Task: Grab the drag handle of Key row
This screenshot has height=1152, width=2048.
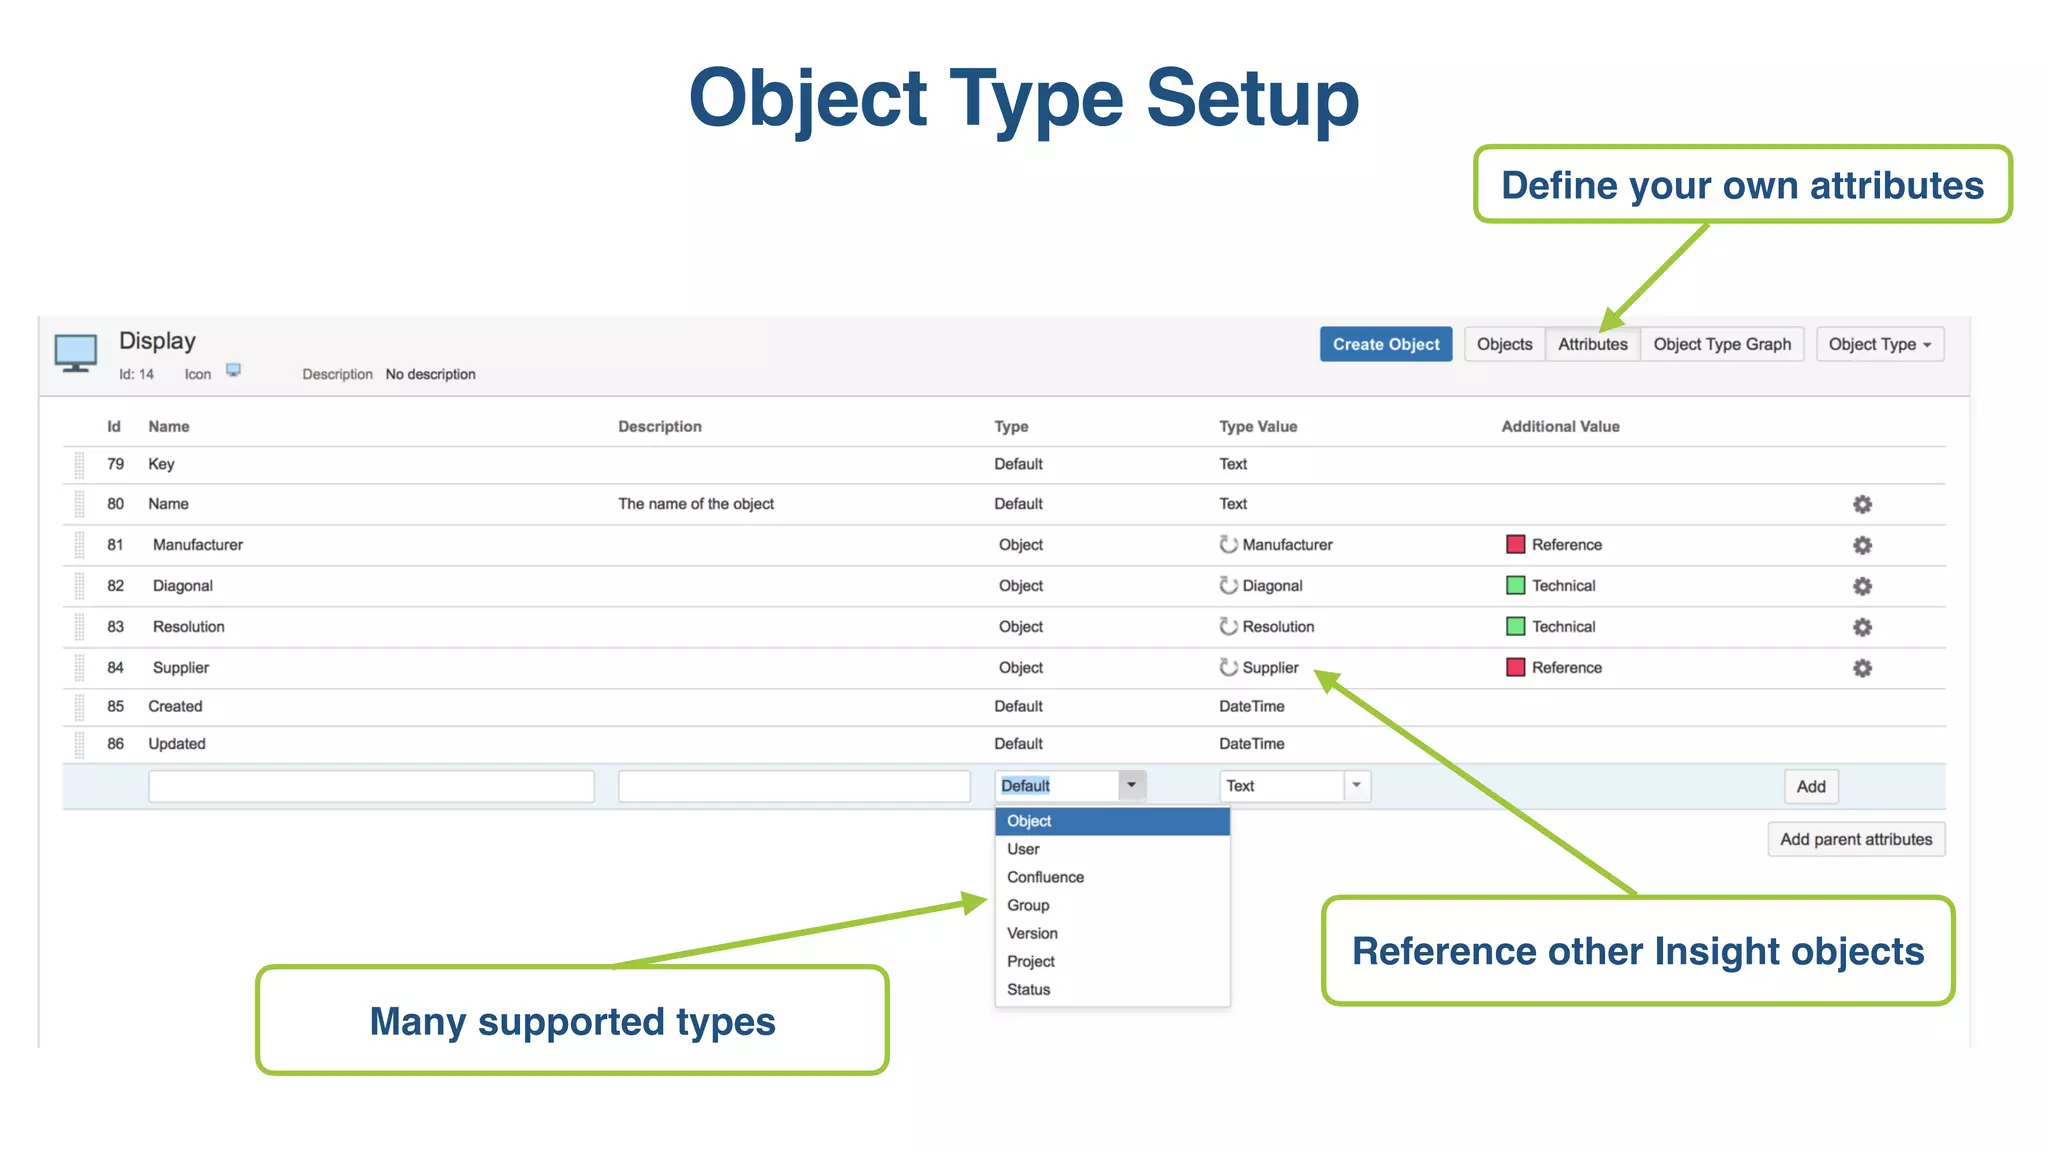Action: pyautogui.click(x=79, y=465)
